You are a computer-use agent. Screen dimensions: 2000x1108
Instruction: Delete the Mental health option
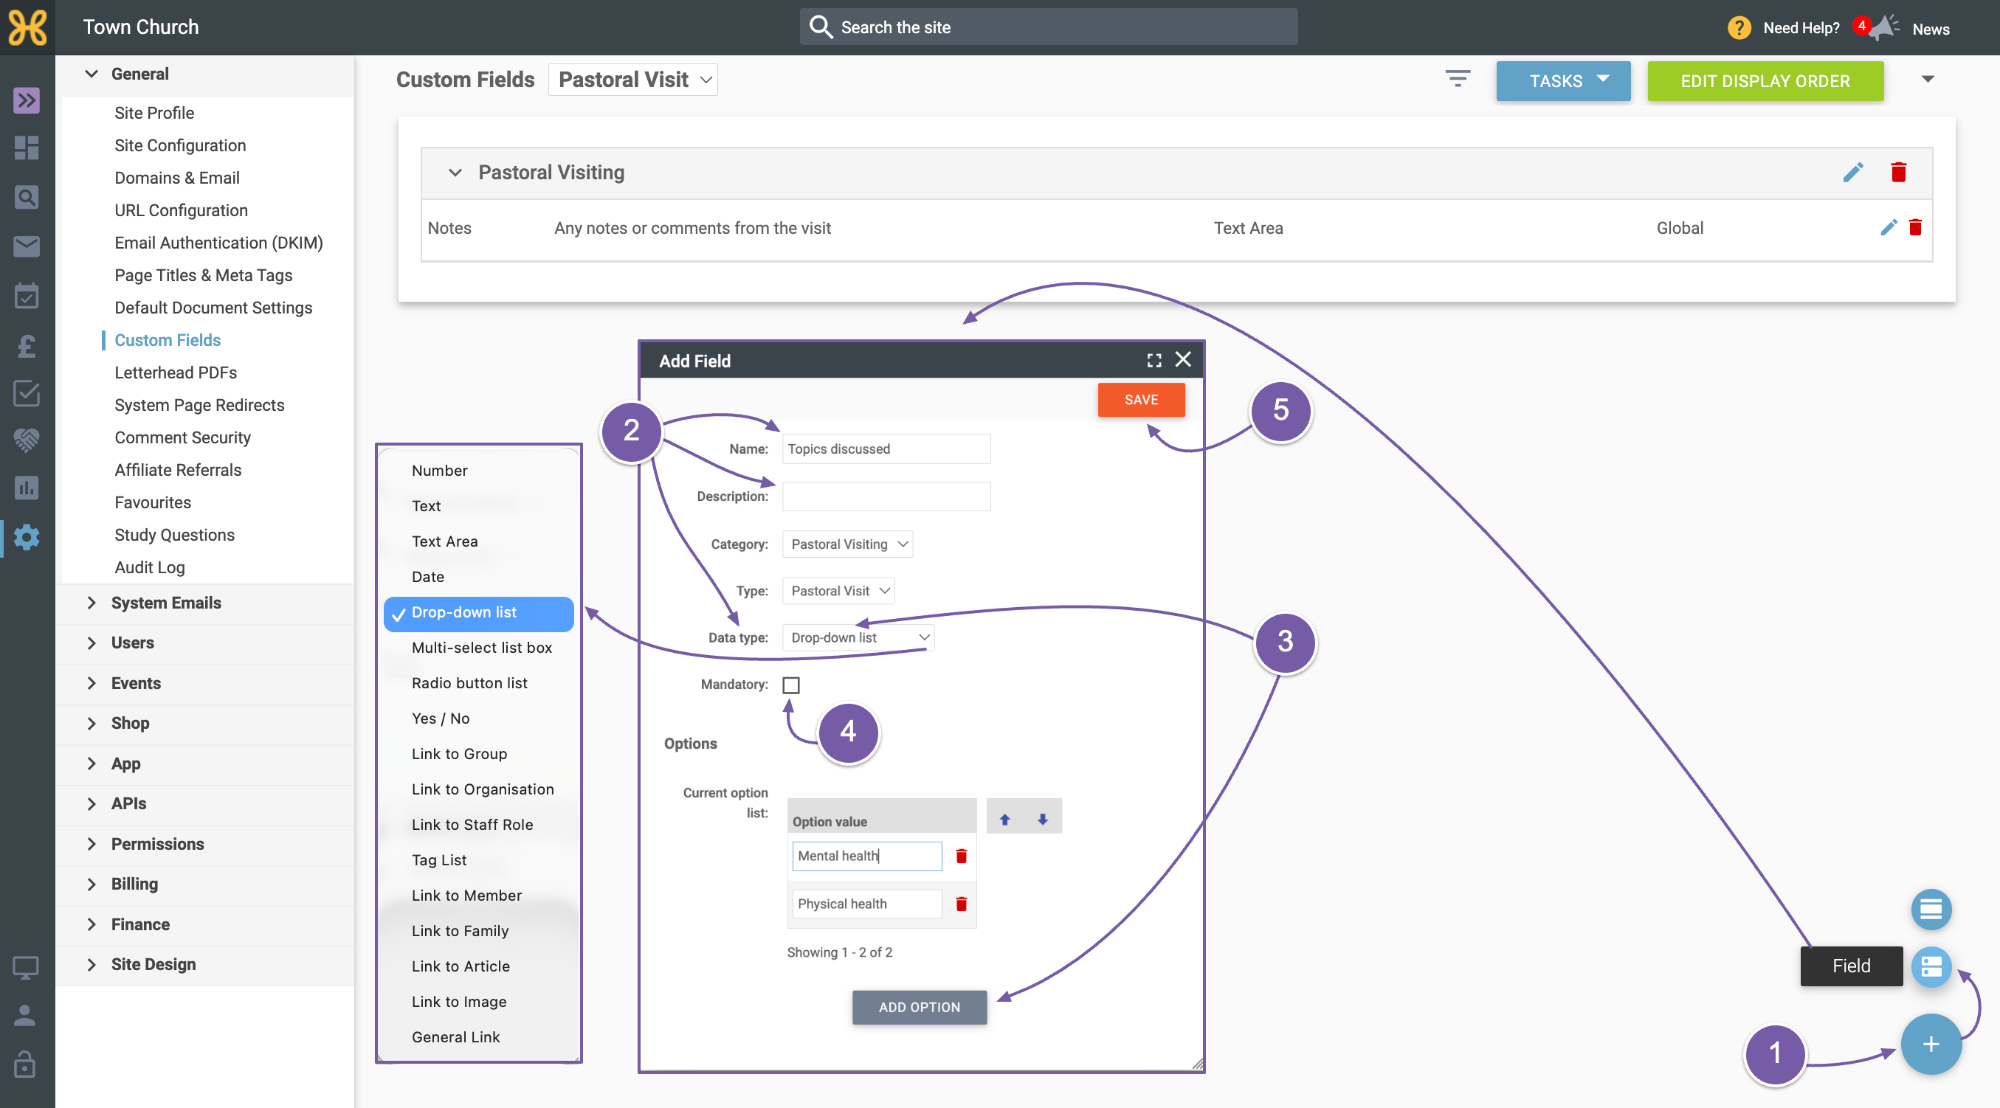pyautogui.click(x=961, y=856)
